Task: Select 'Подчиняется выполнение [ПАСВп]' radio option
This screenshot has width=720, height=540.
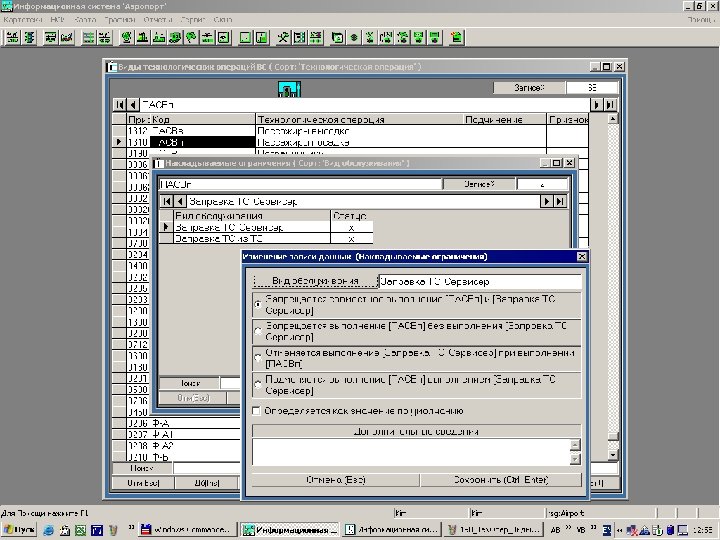Action: click(258, 385)
